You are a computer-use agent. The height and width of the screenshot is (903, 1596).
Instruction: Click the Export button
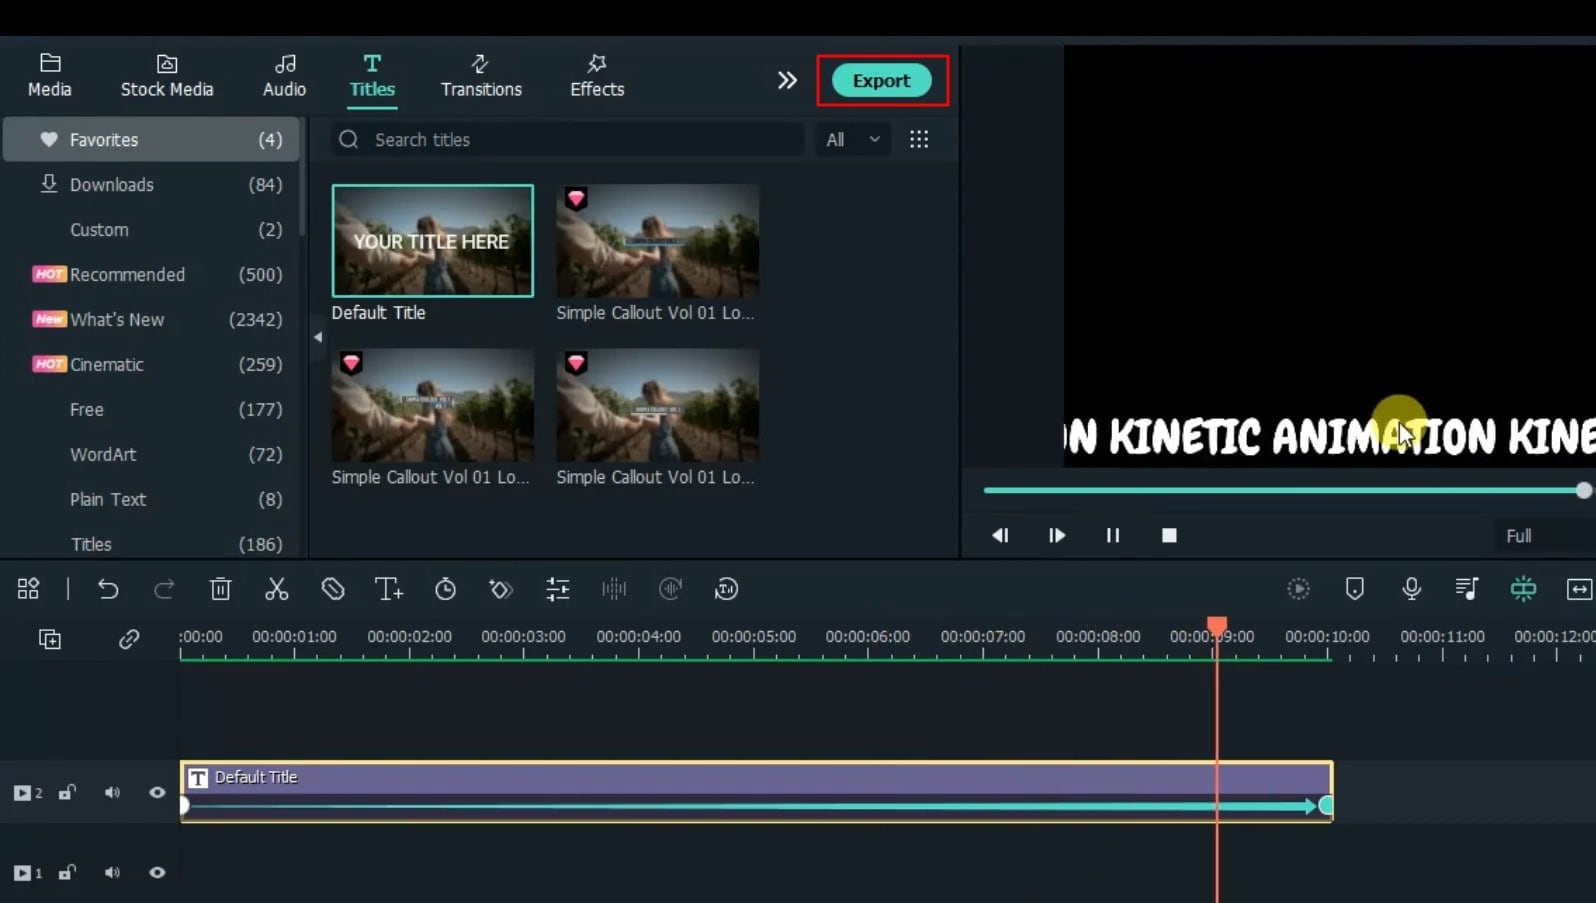coord(881,80)
